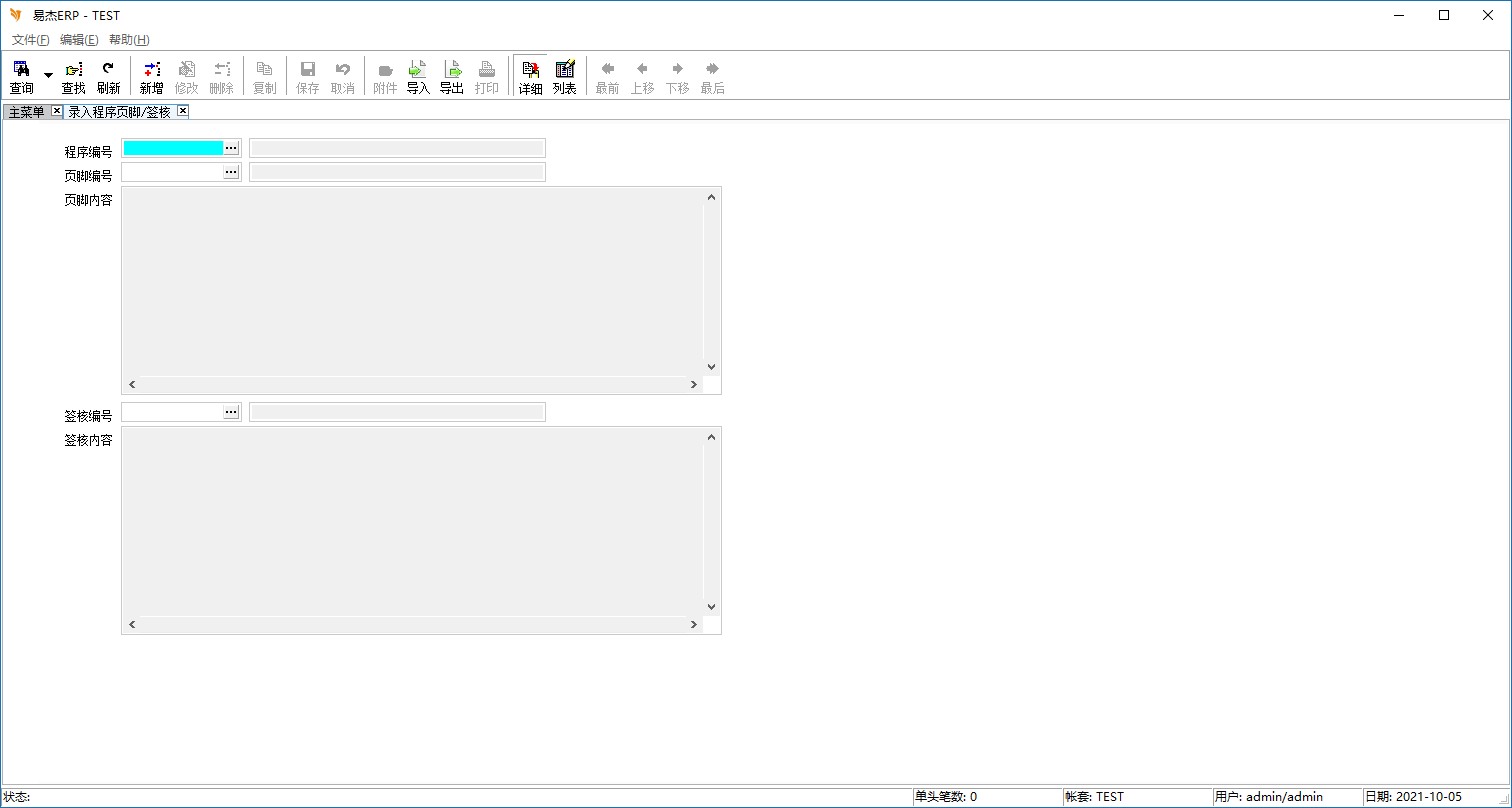This screenshot has width=1512, height=808.
Task: Open the dropdown arrow beside 查询
Action: 48,76
